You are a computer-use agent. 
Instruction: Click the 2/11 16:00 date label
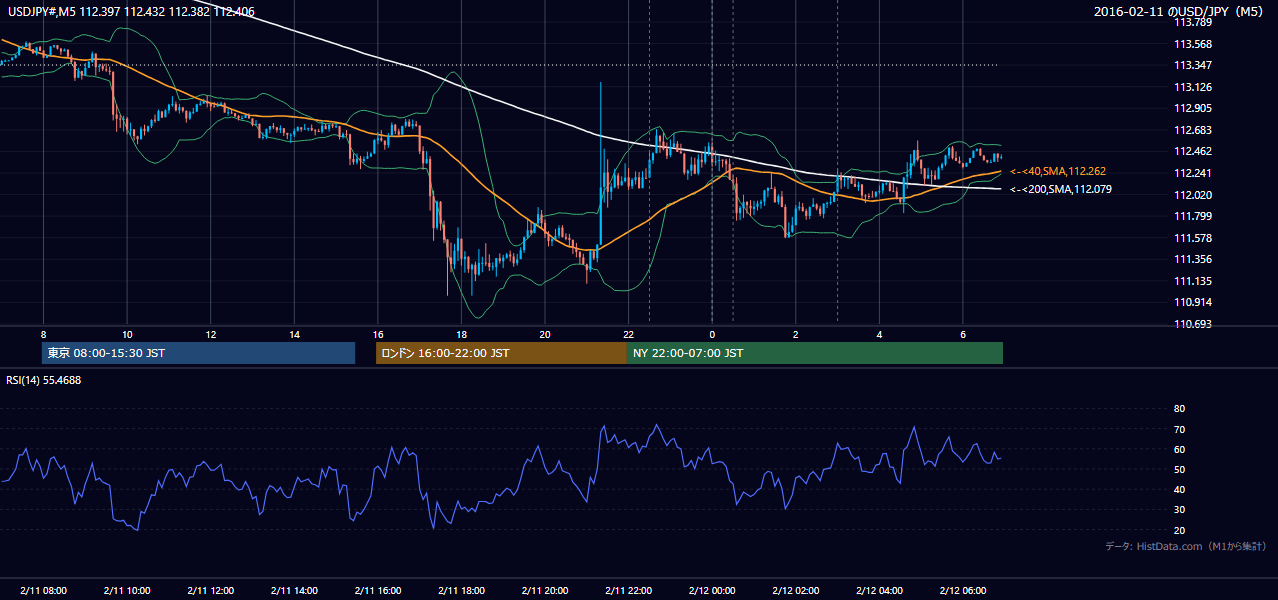[377, 591]
